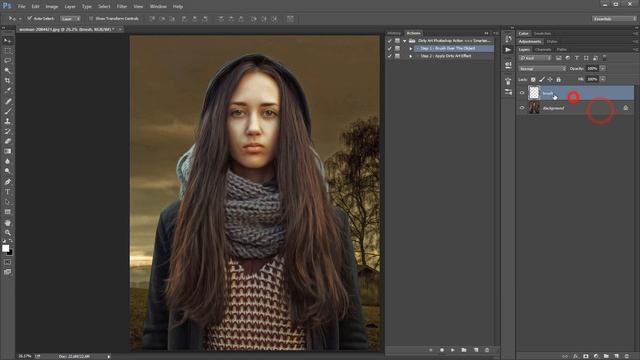The height and width of the screenshot is (360, 640).
Task: Click Play Selection in the Actions panel
Action: coord(453,350)
